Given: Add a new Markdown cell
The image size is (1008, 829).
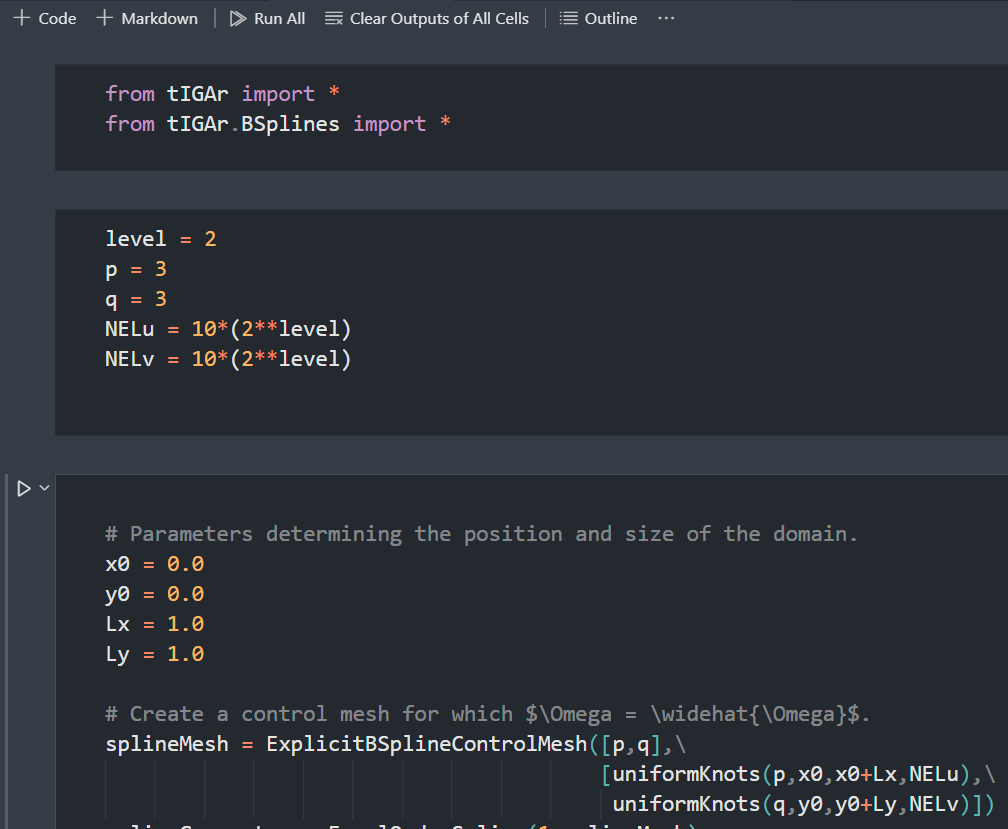Looking at the screenshot, I should click(x=147, y=18).
